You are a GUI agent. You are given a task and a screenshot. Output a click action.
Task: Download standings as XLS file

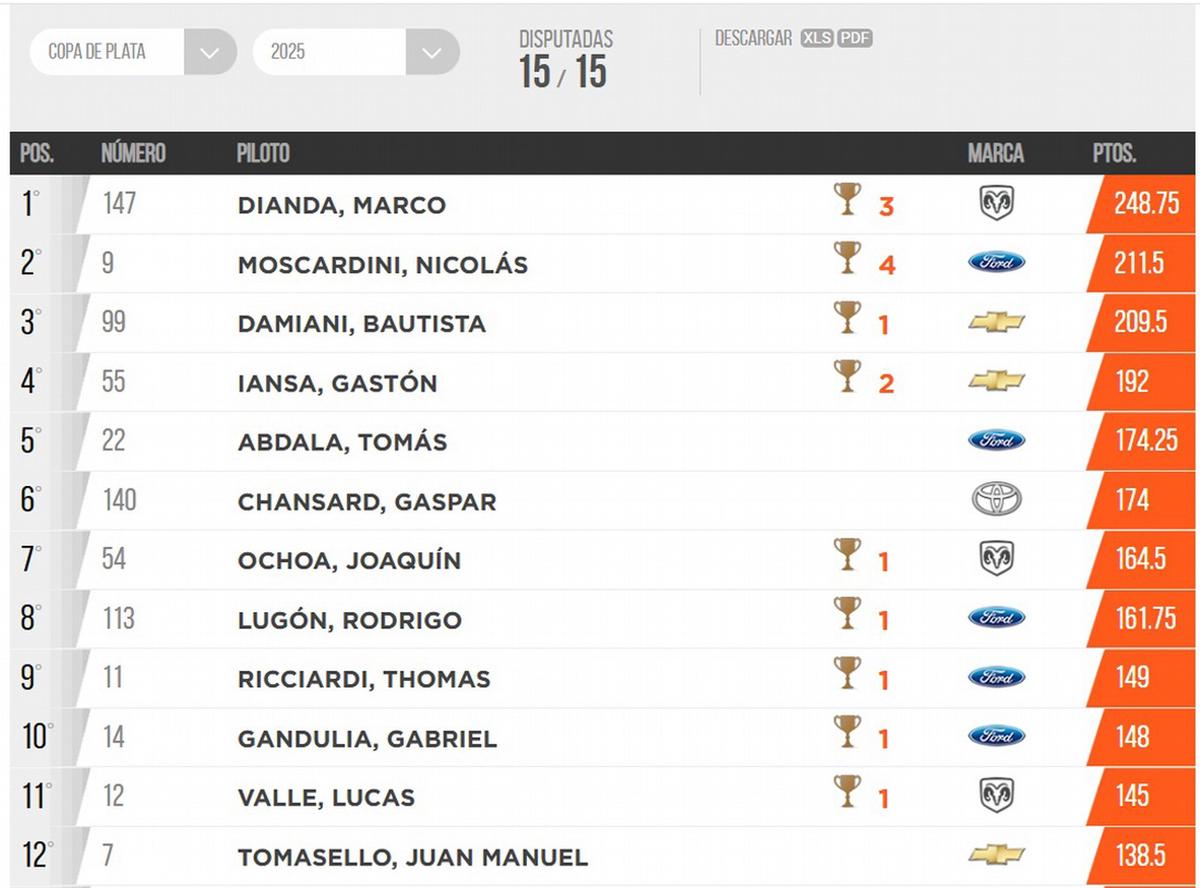(x=816, y=39)
